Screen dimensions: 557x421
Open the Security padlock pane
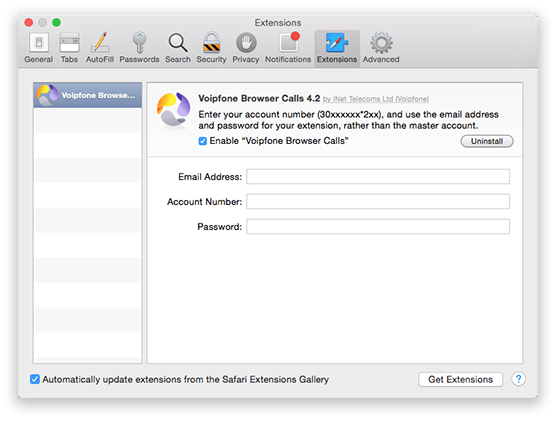(211, 48)
